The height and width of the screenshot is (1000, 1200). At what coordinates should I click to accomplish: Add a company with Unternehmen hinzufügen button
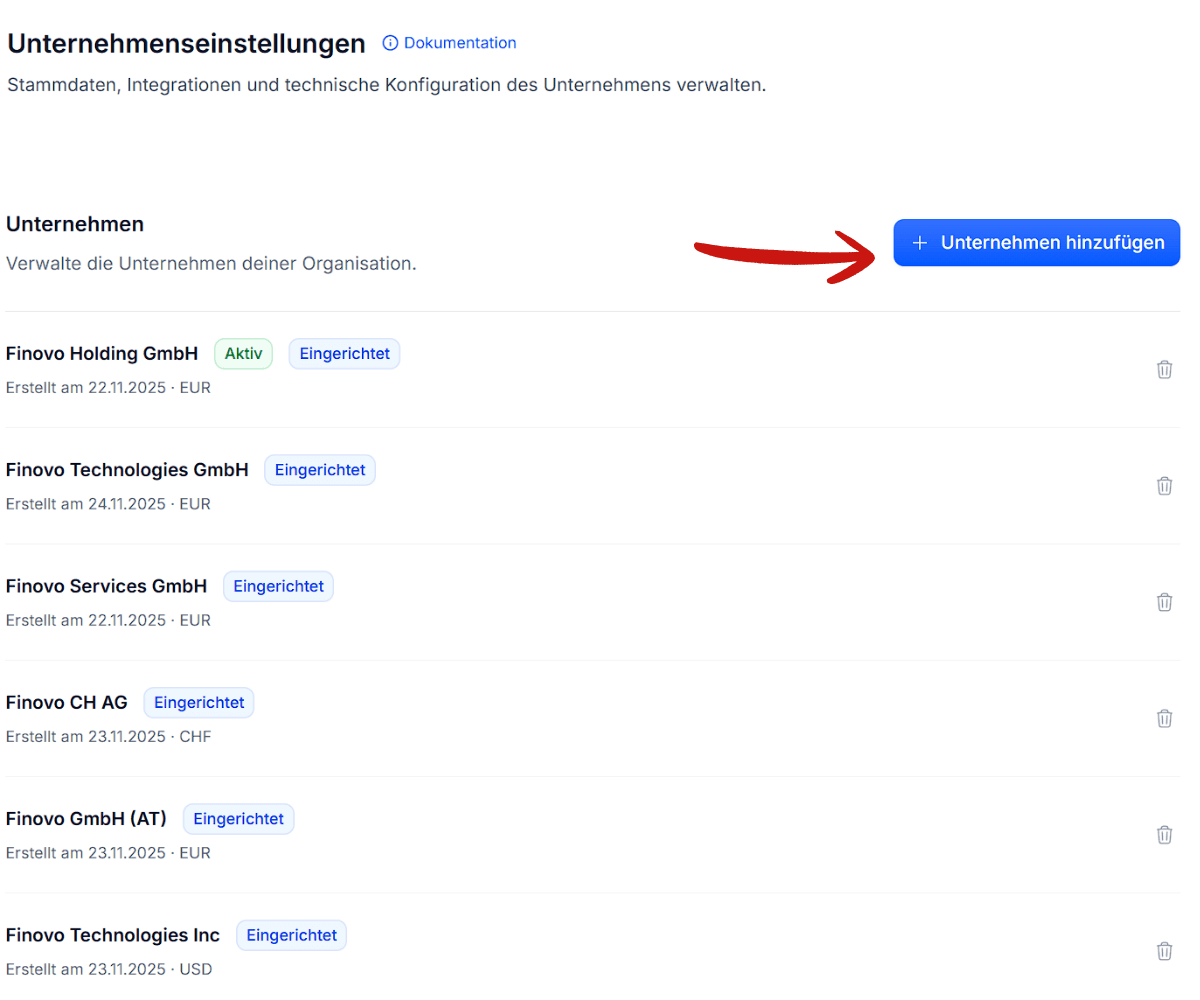click(x=1037, y=243)
